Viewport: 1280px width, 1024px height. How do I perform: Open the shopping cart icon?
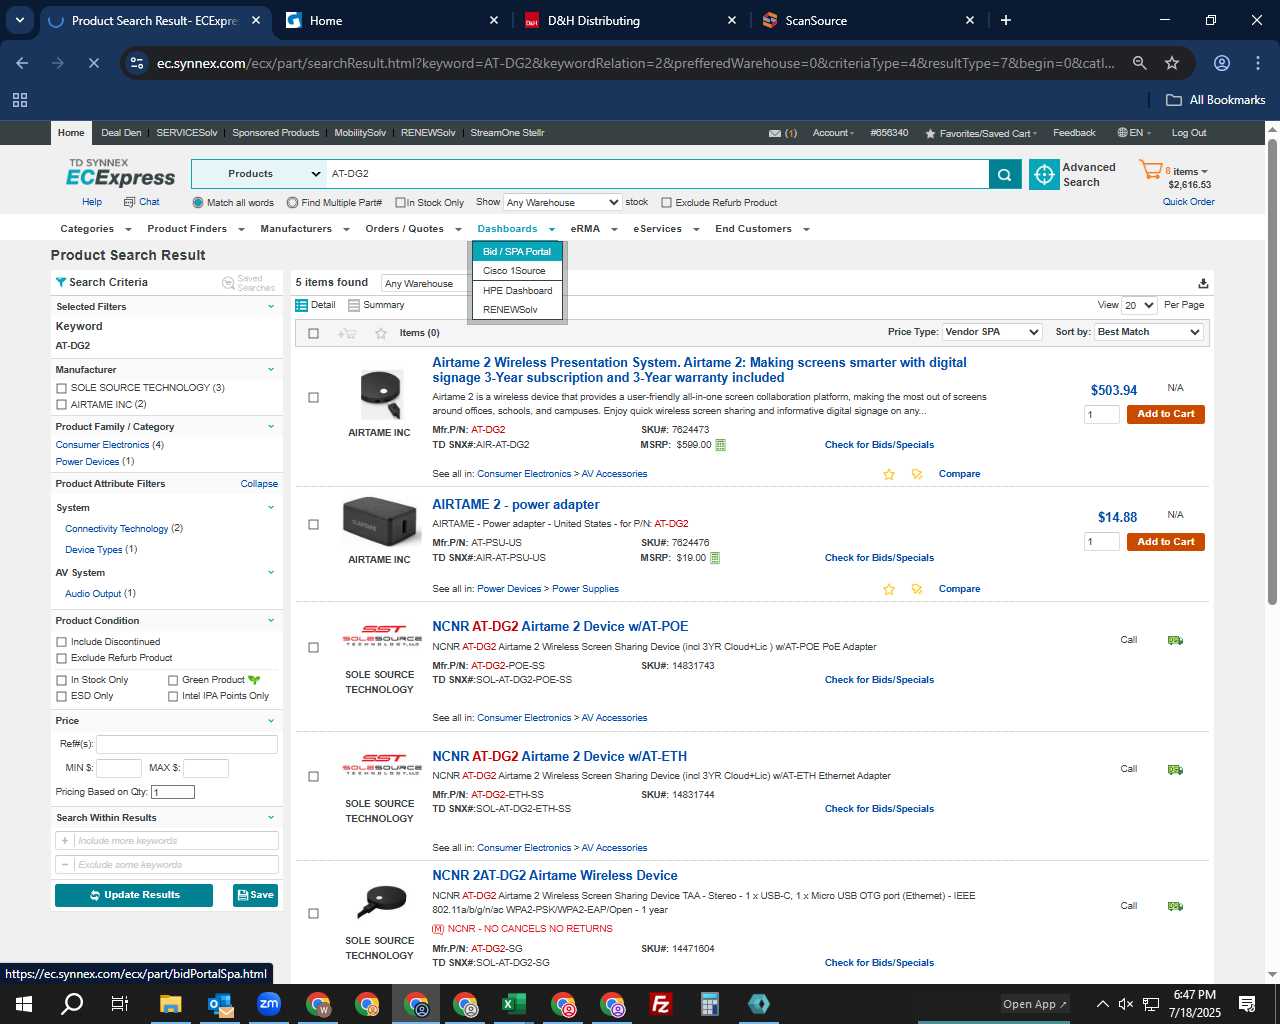click(1150, 170)
